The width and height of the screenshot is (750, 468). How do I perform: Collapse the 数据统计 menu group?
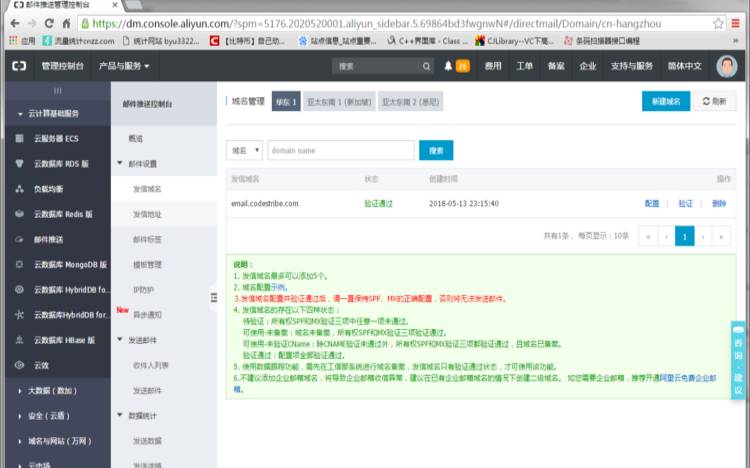[120, 415]
